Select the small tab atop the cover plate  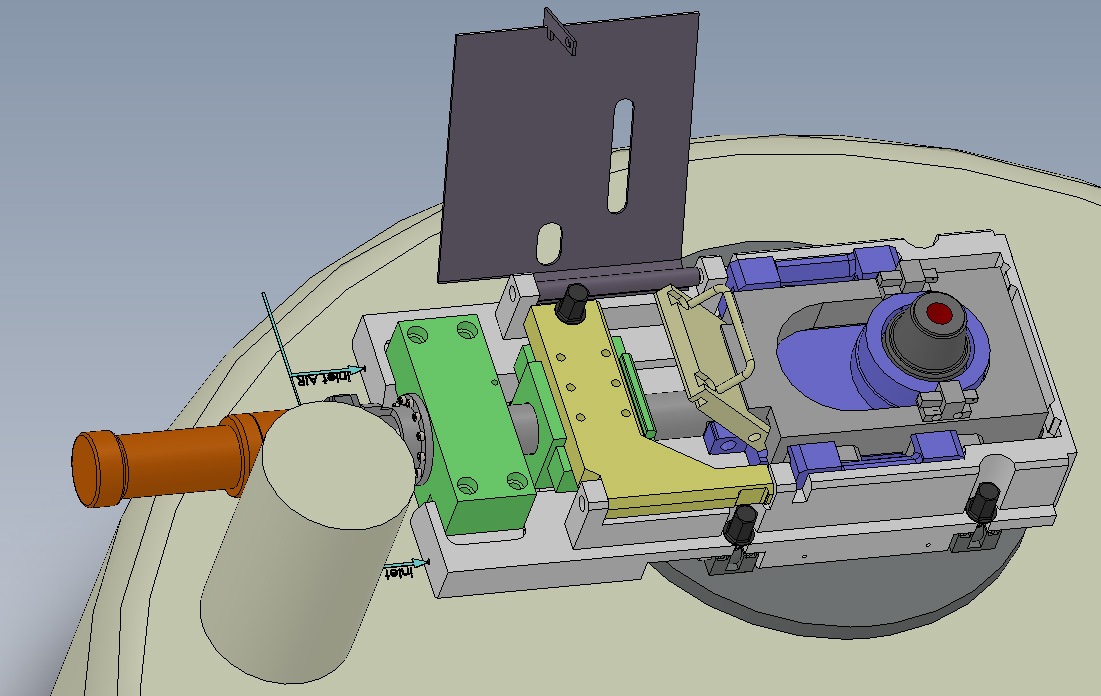pyautogui.click(x=560, y=30)
